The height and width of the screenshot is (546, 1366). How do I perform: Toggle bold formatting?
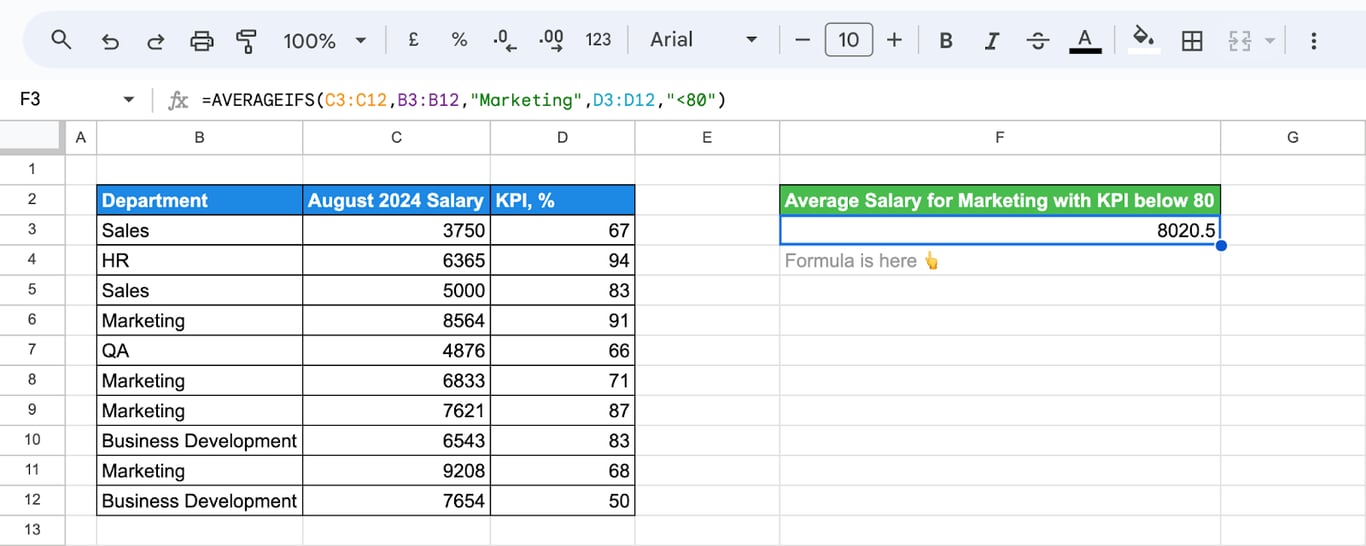(x=946, y=41)
